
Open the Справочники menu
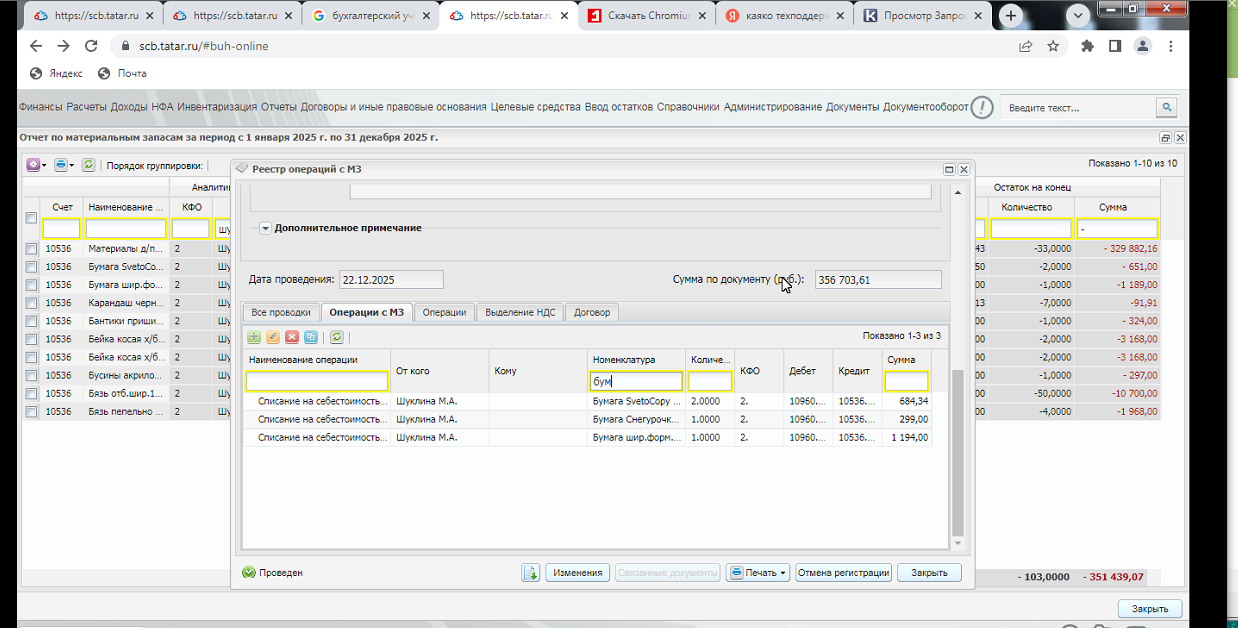pyautogui.click(x=688, y=107)
